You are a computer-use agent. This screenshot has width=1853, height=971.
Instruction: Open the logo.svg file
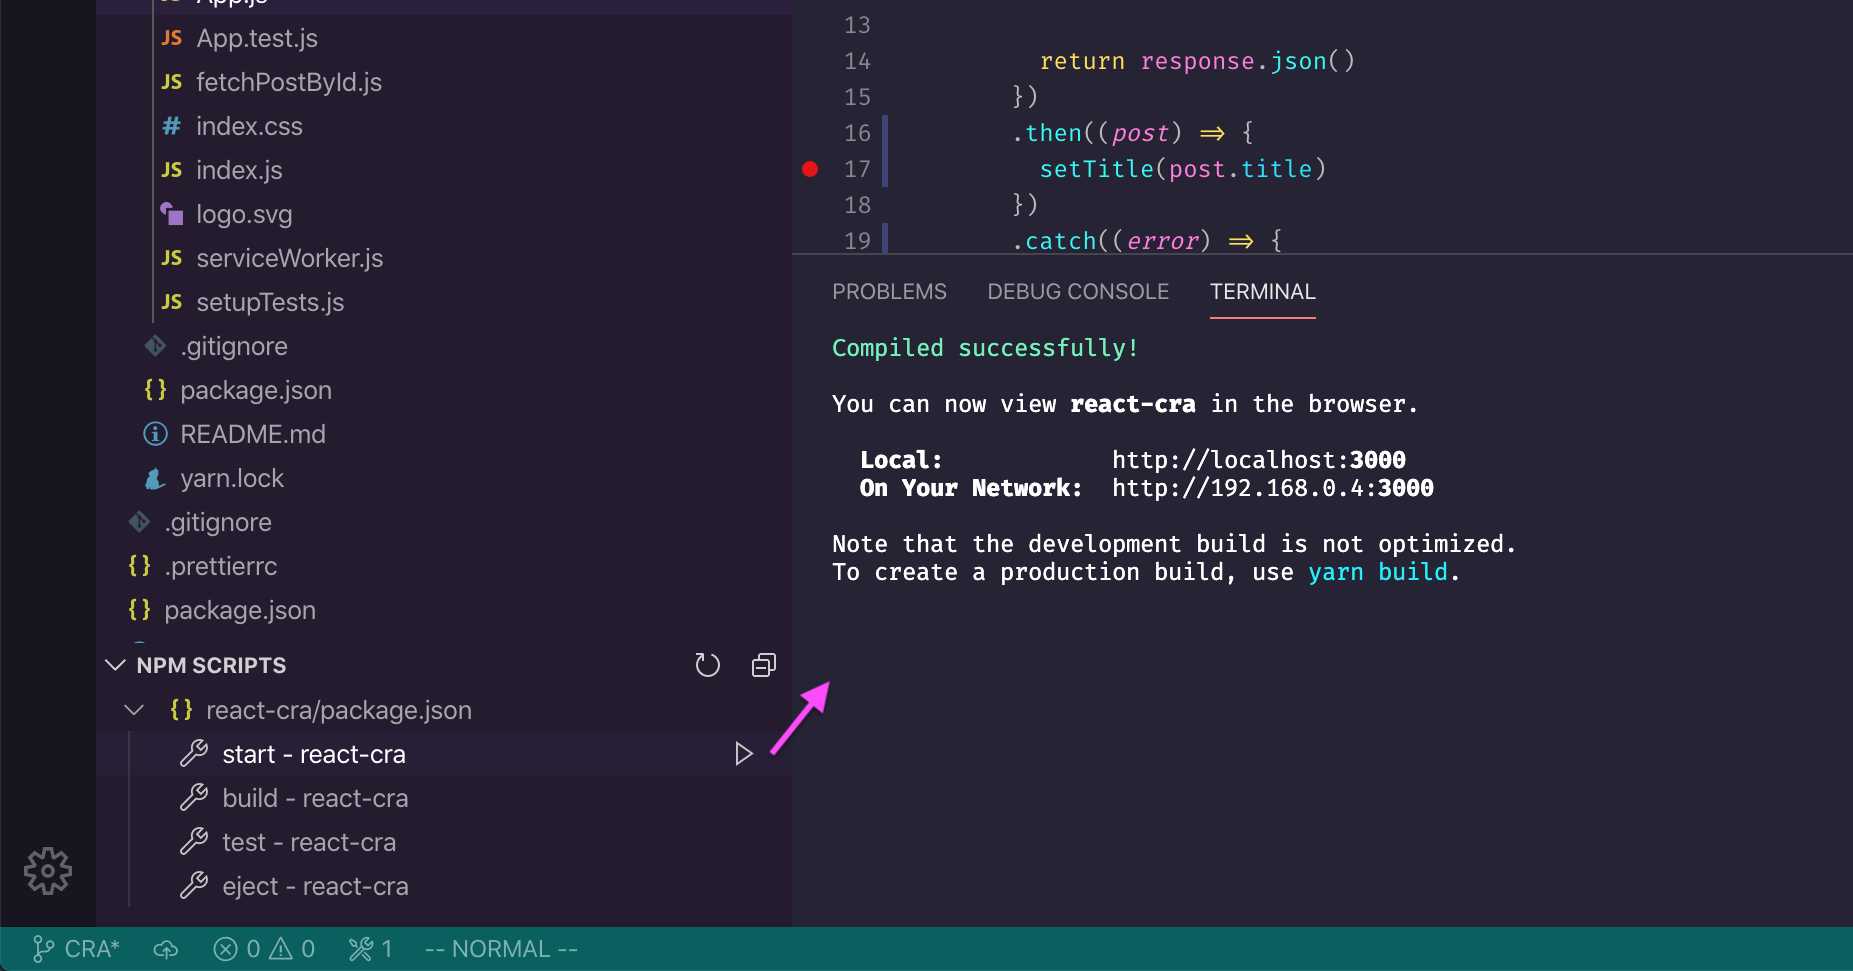click(x=244, y=214)
